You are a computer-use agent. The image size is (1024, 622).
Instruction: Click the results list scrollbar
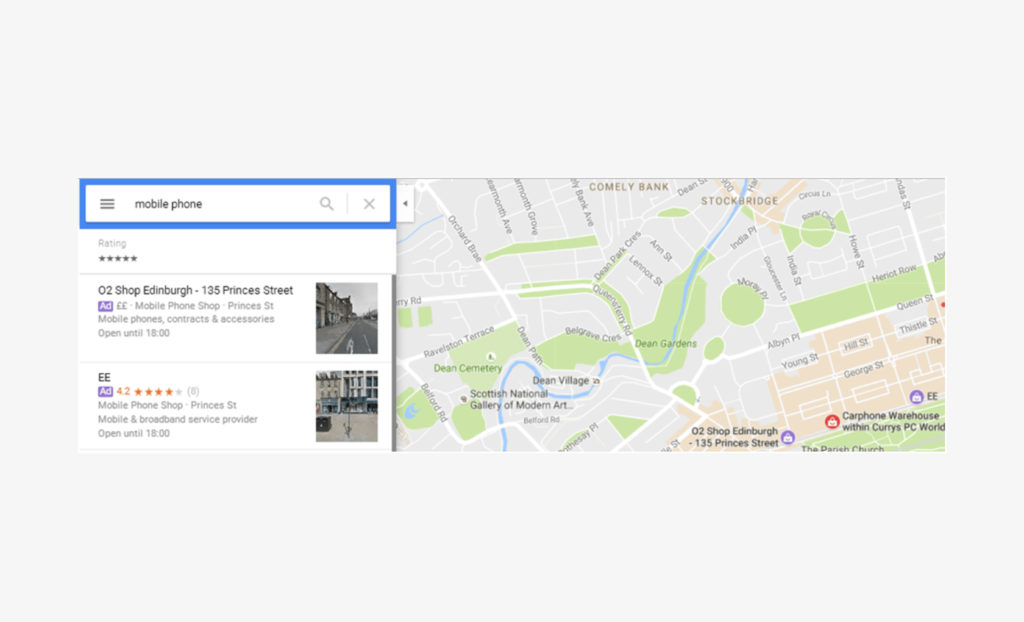tap(394, 363)
